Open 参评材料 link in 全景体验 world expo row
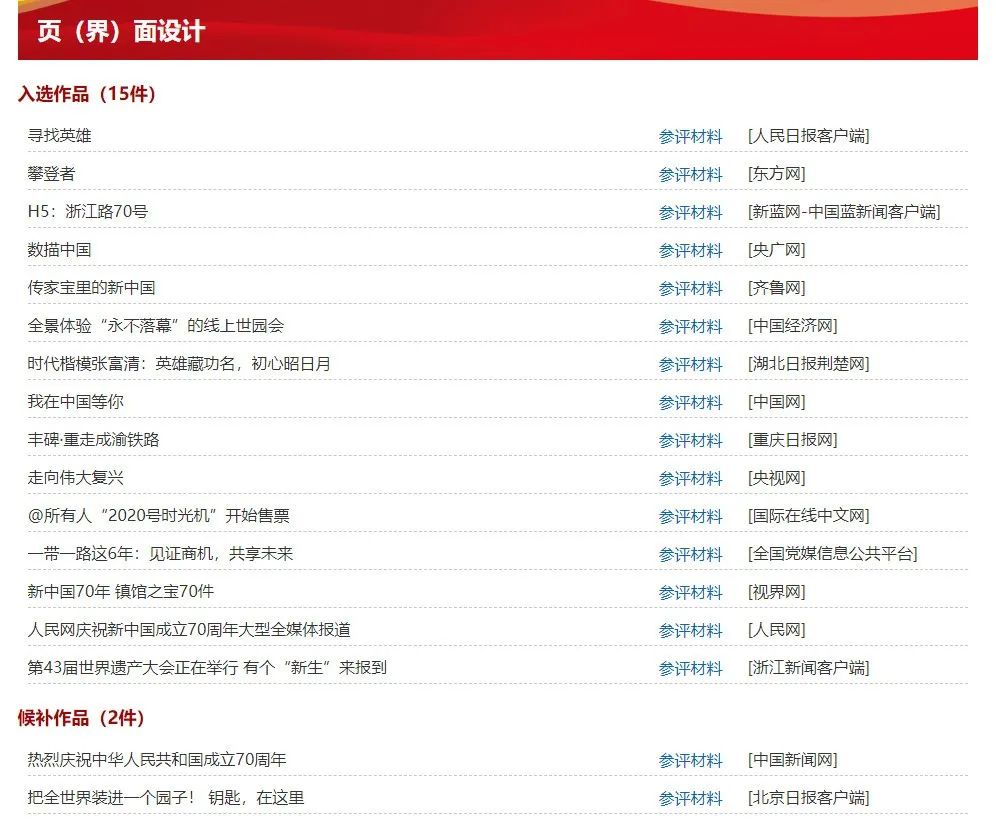This screenshot has height=828, width=996. click(x=690, y=327)
